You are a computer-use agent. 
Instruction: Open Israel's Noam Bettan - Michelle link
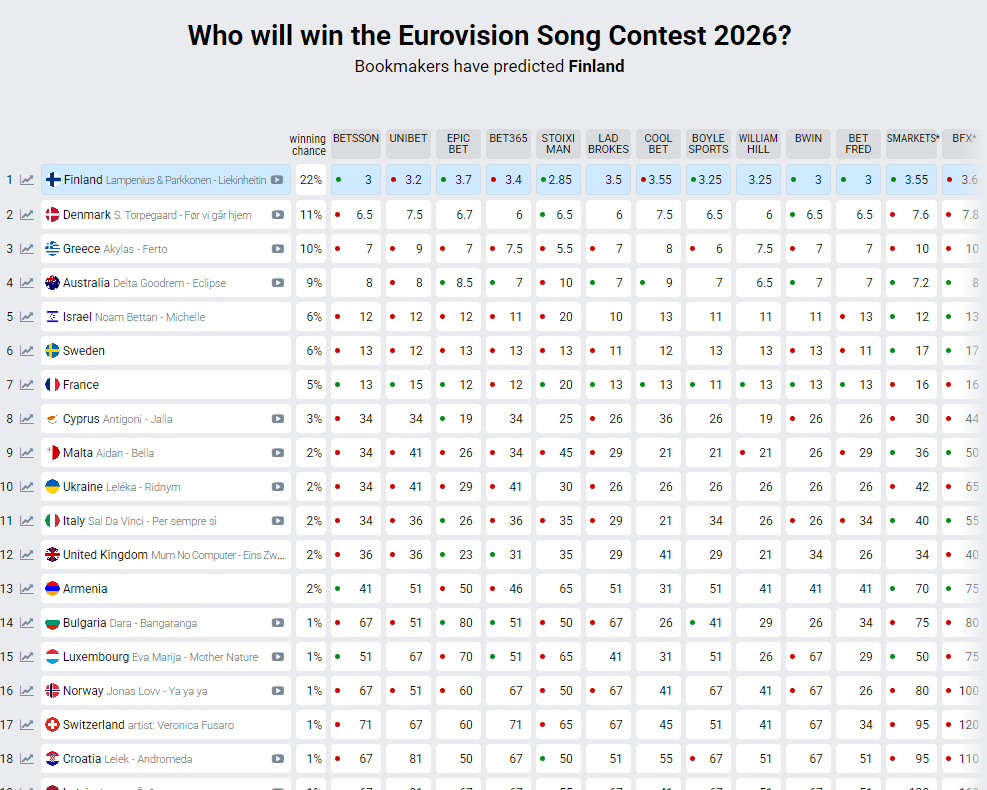click(x=150, y=317)
